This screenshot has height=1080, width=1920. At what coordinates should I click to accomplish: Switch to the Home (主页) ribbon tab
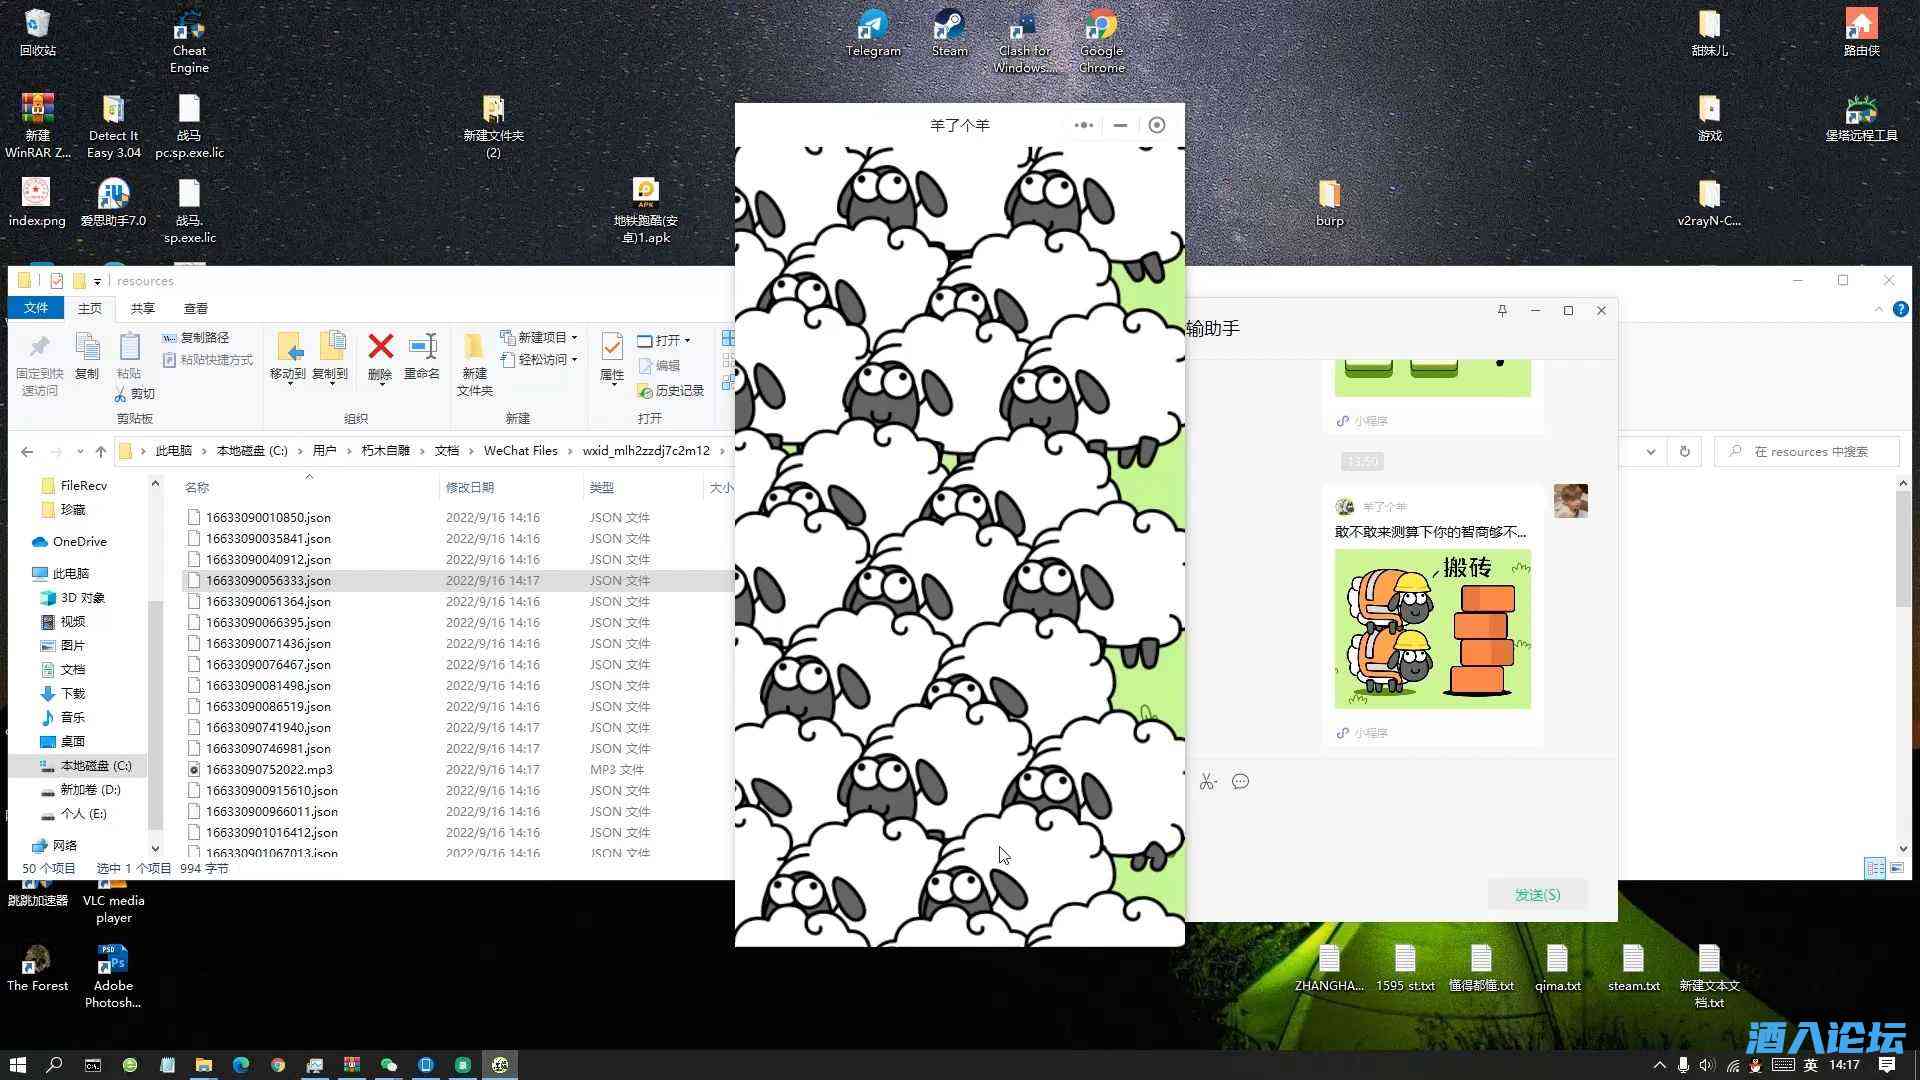(90, 308)
